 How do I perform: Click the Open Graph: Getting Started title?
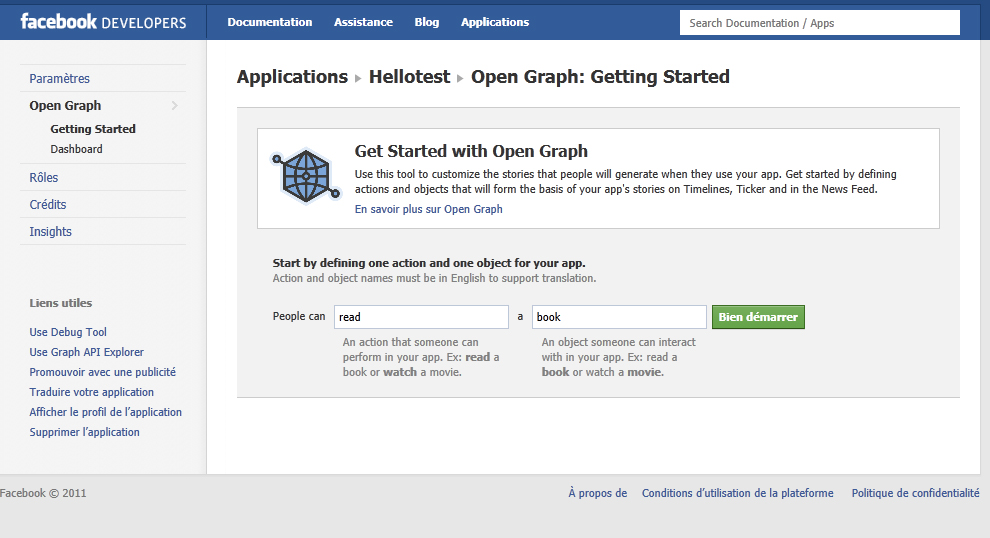(x=600, y=76)
